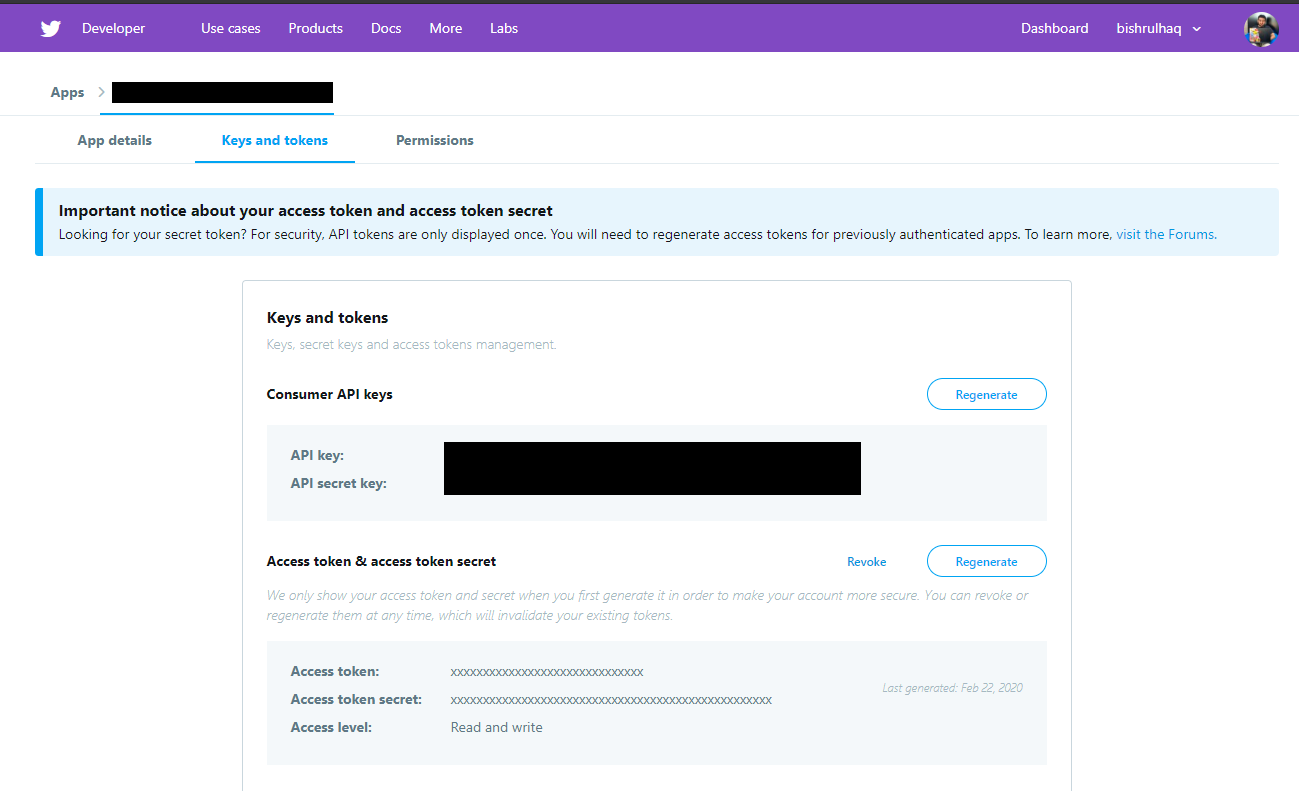The image size is (1299, 791).
Task: Open the Dashboard link
Action: coord(1054,28)
